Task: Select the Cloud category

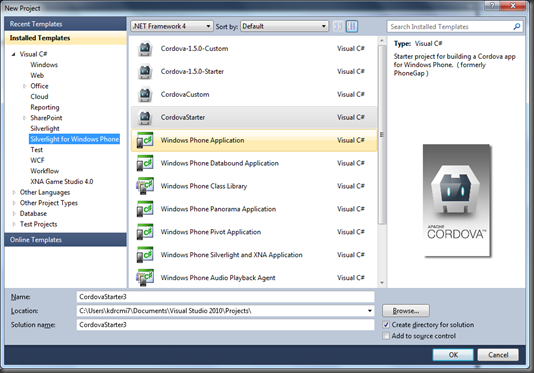Action: pyautogui.click(x=39, y=97)
